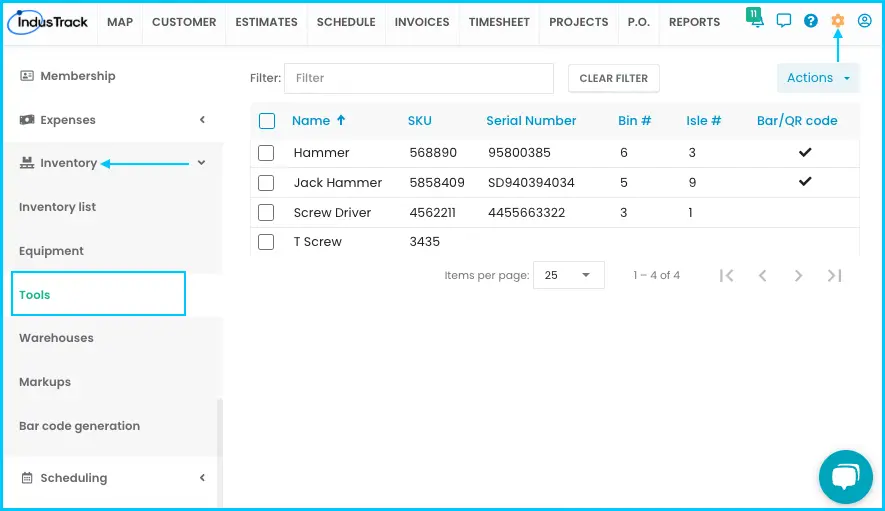This screenshot has width=885, height=511.
Task: Open the orange settings gear icon
Action: (x=838, y=21)
